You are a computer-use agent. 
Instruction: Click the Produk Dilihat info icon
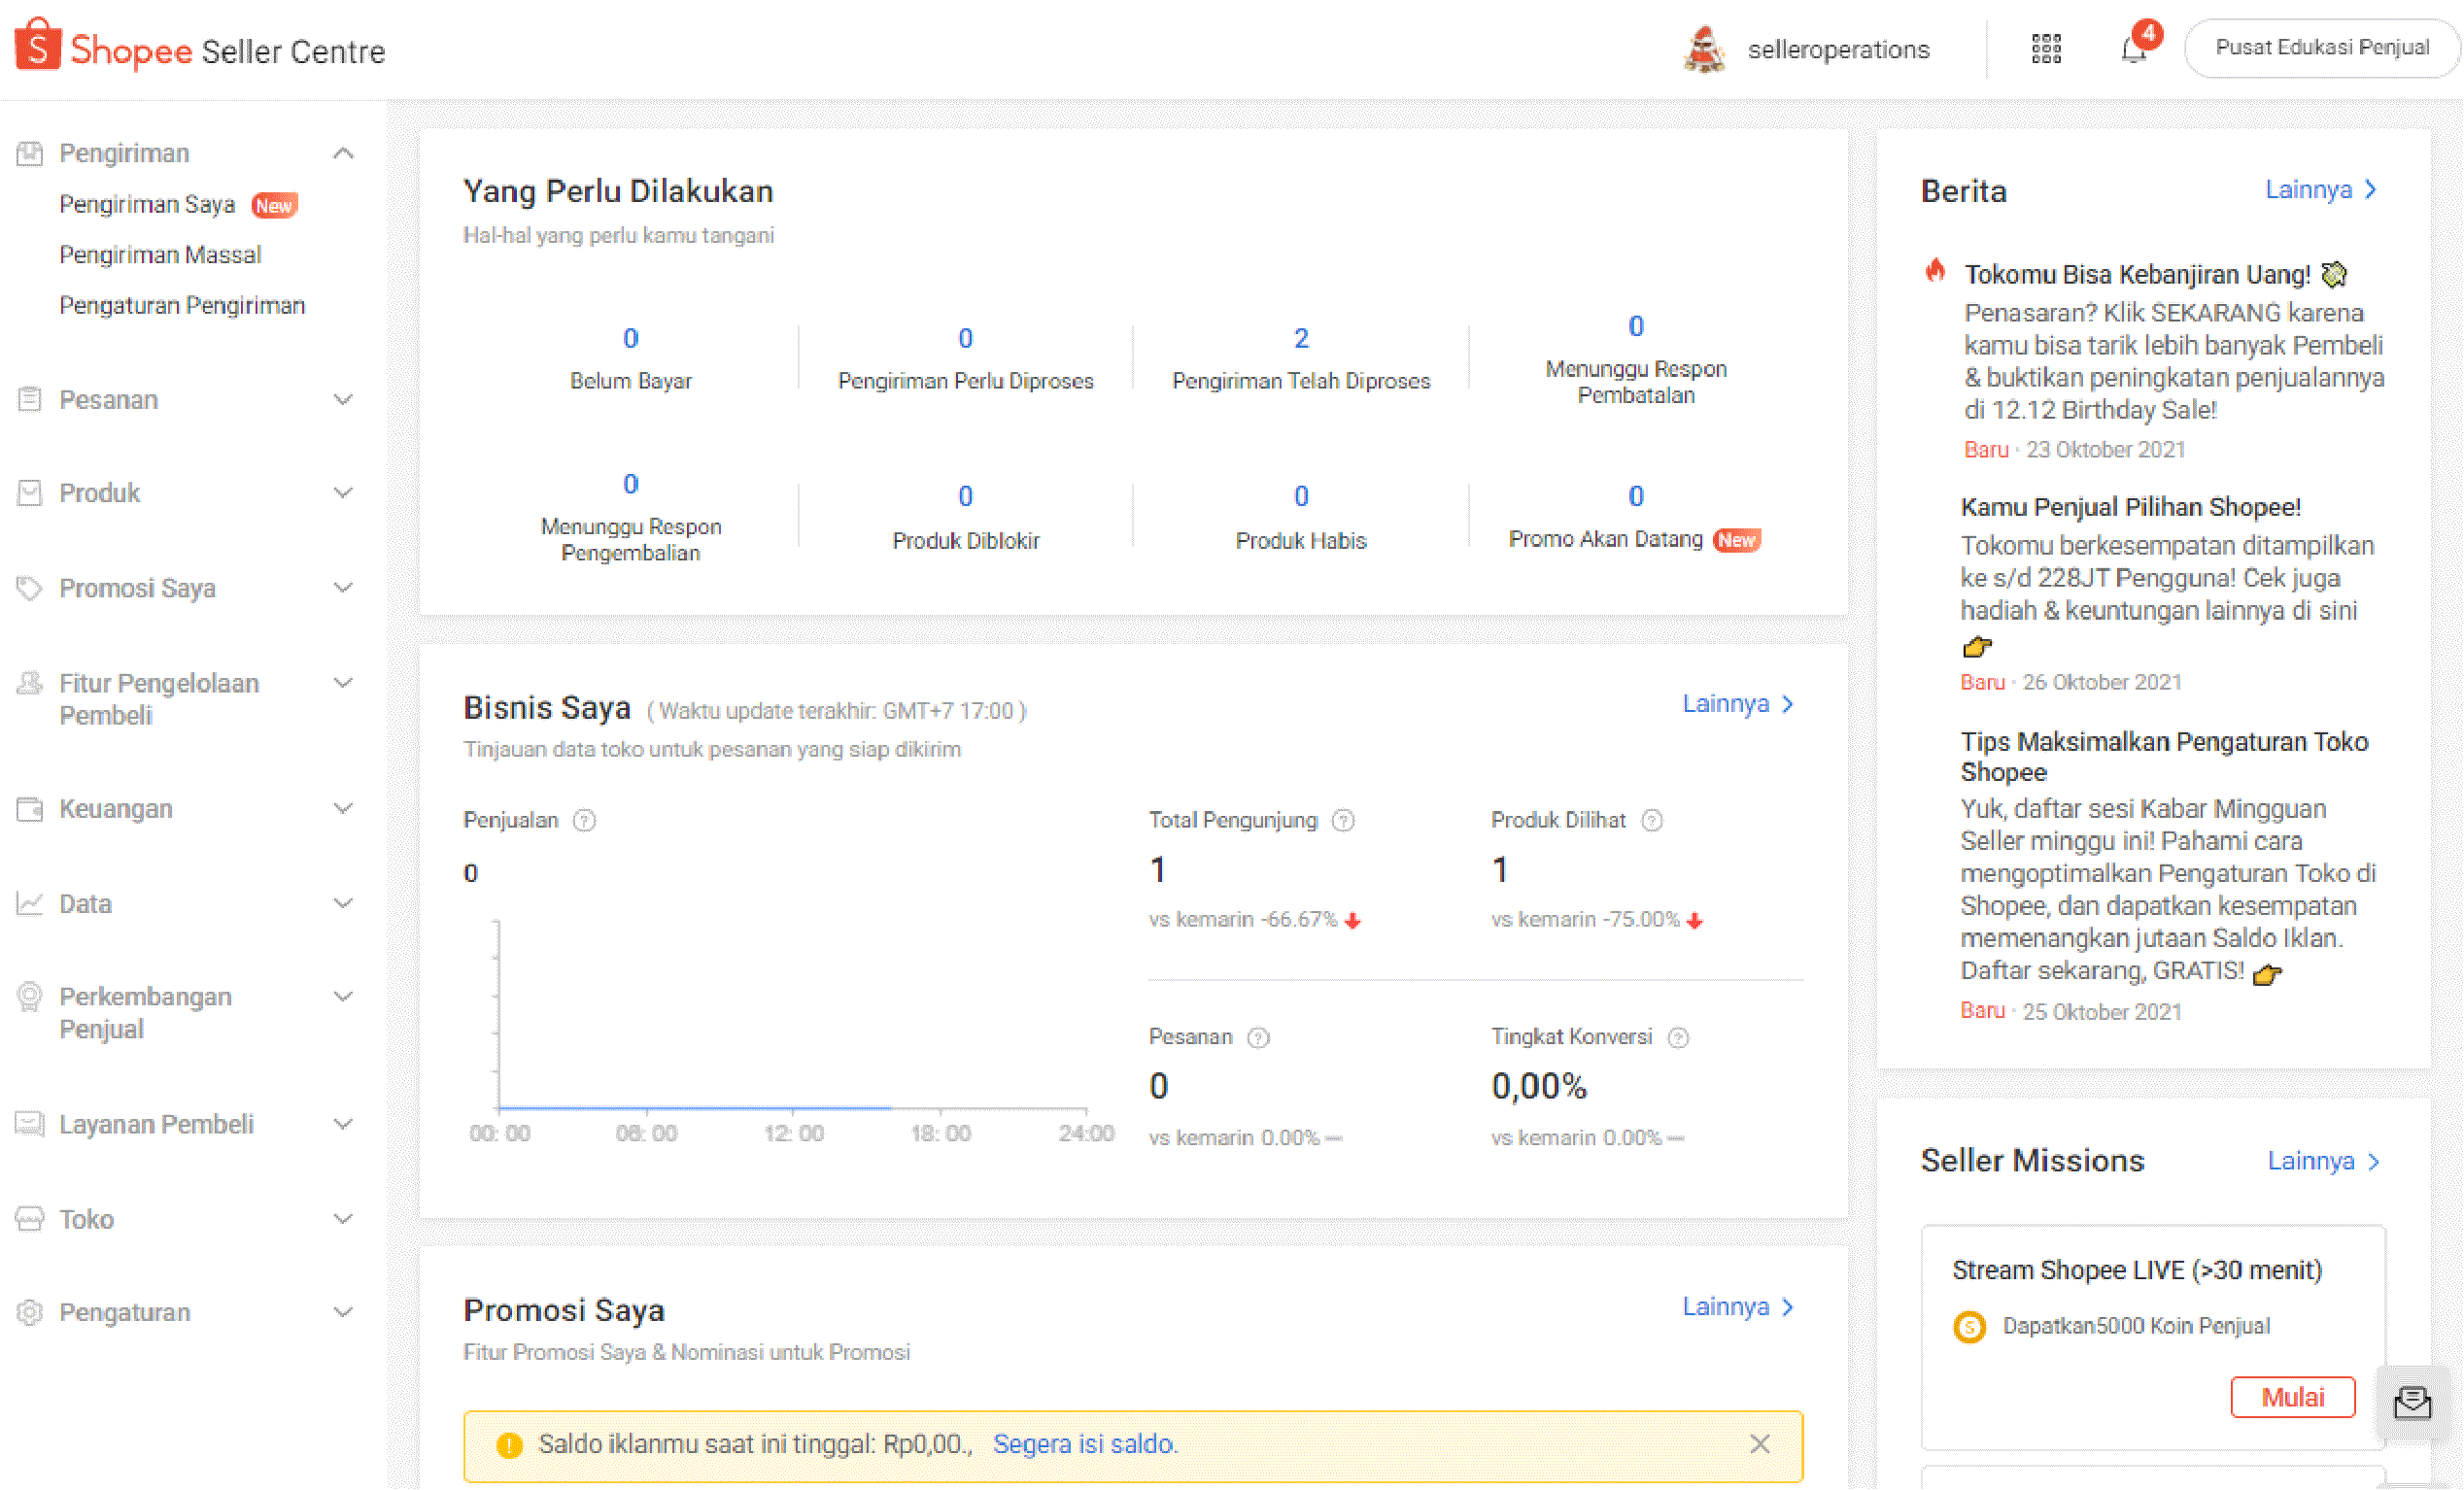coord(1653,821)
